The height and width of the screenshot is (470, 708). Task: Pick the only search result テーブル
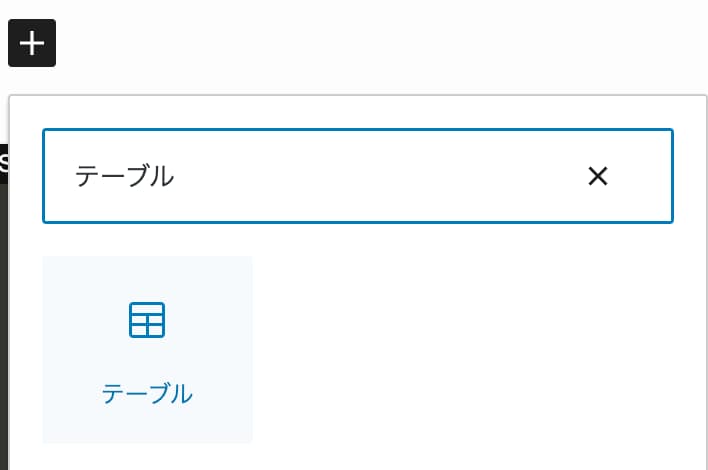[147, 349]
